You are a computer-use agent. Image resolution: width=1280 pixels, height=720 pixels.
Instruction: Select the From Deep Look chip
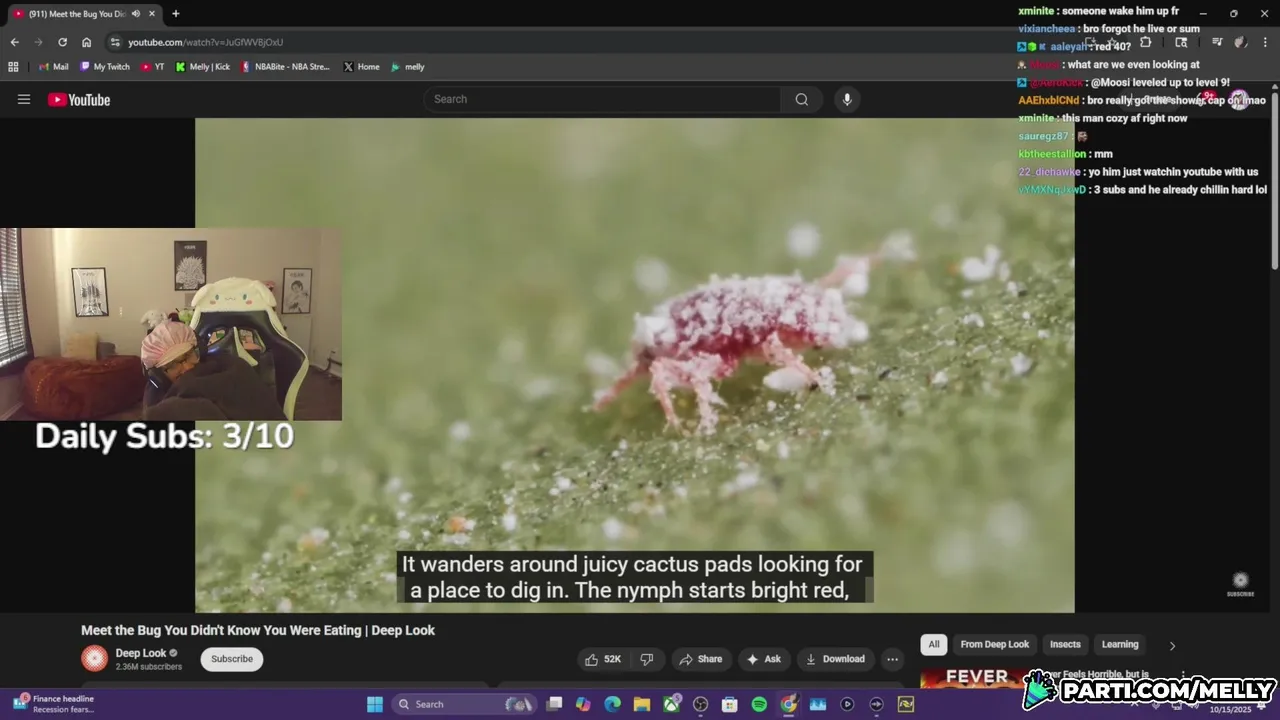994,644
